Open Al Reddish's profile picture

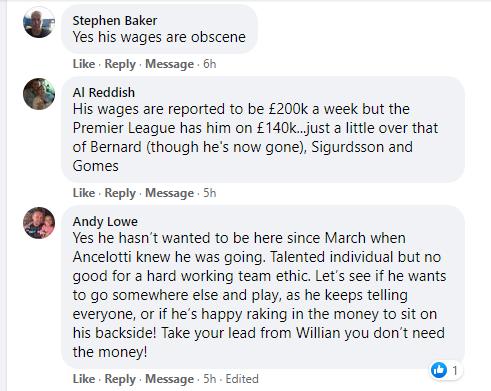pos(39,94)
